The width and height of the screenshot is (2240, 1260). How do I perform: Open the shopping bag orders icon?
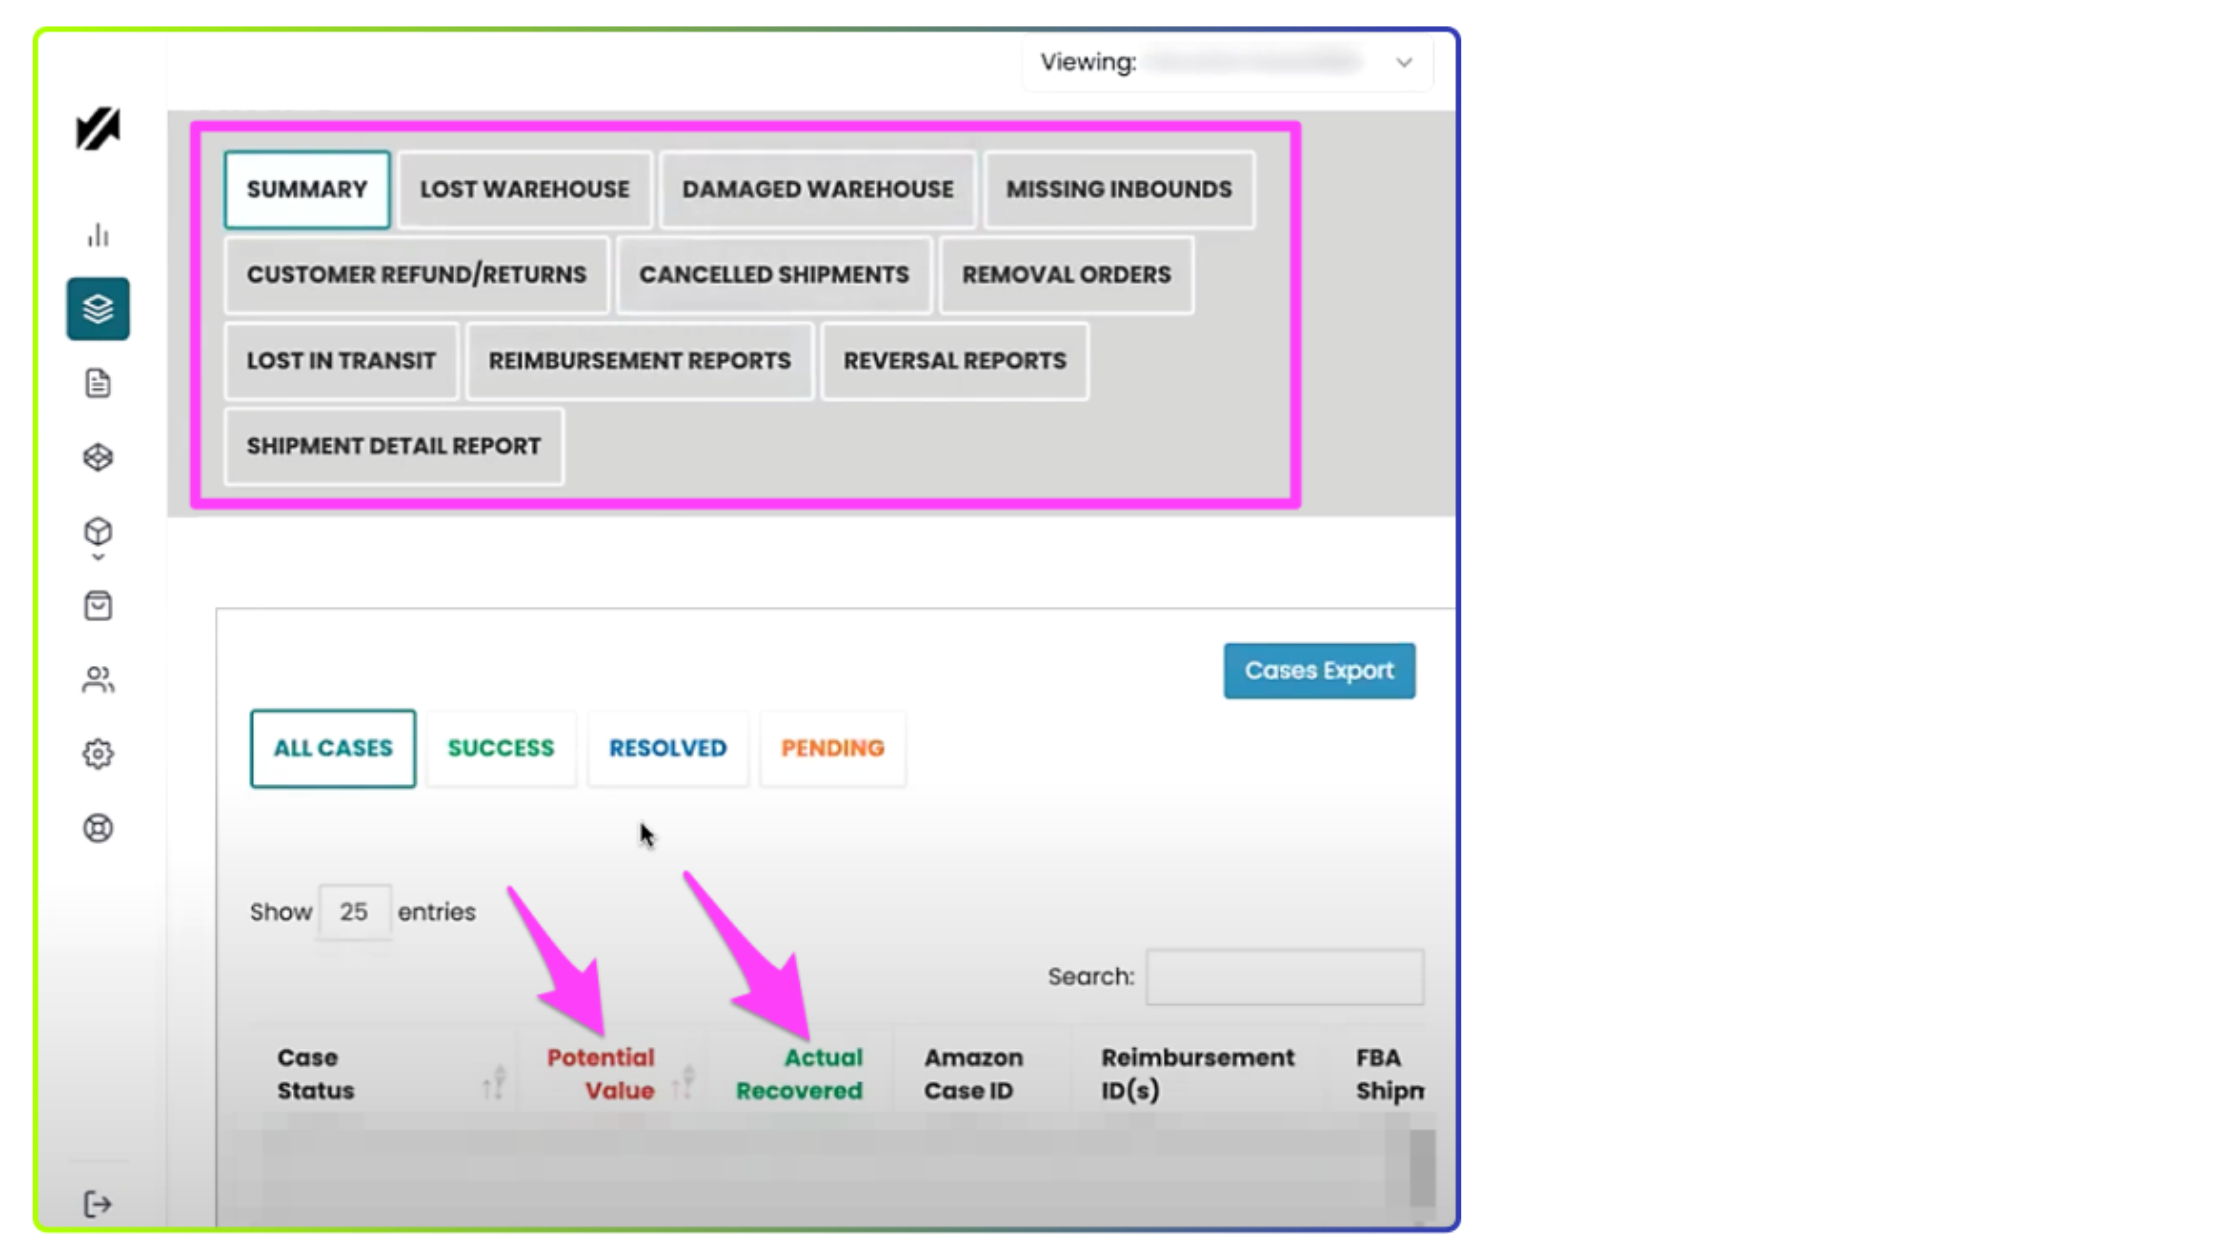[97, 606]
